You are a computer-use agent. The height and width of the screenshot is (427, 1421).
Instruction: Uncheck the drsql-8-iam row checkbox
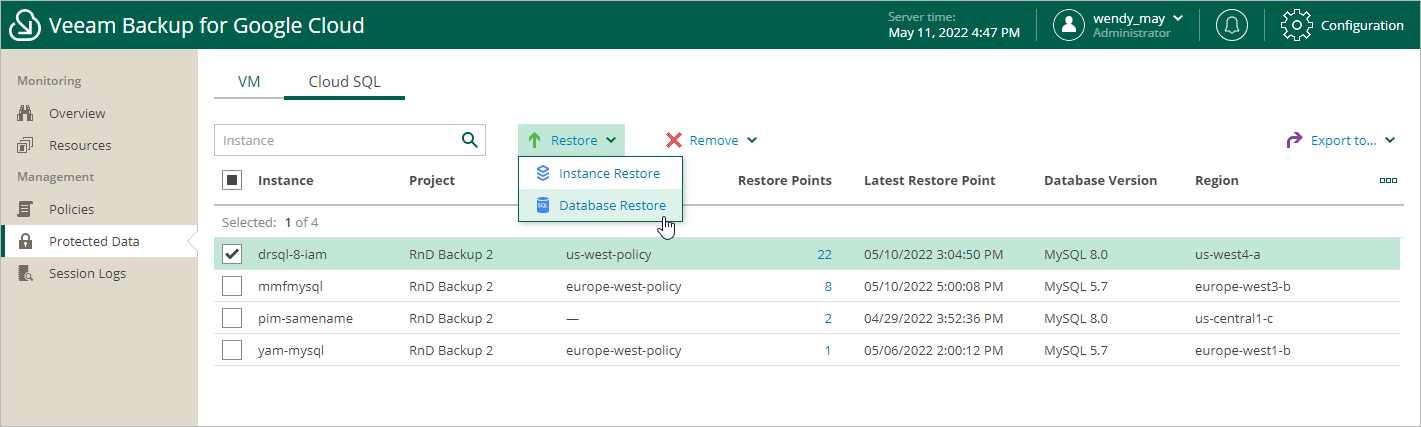(x=231, y=254)
